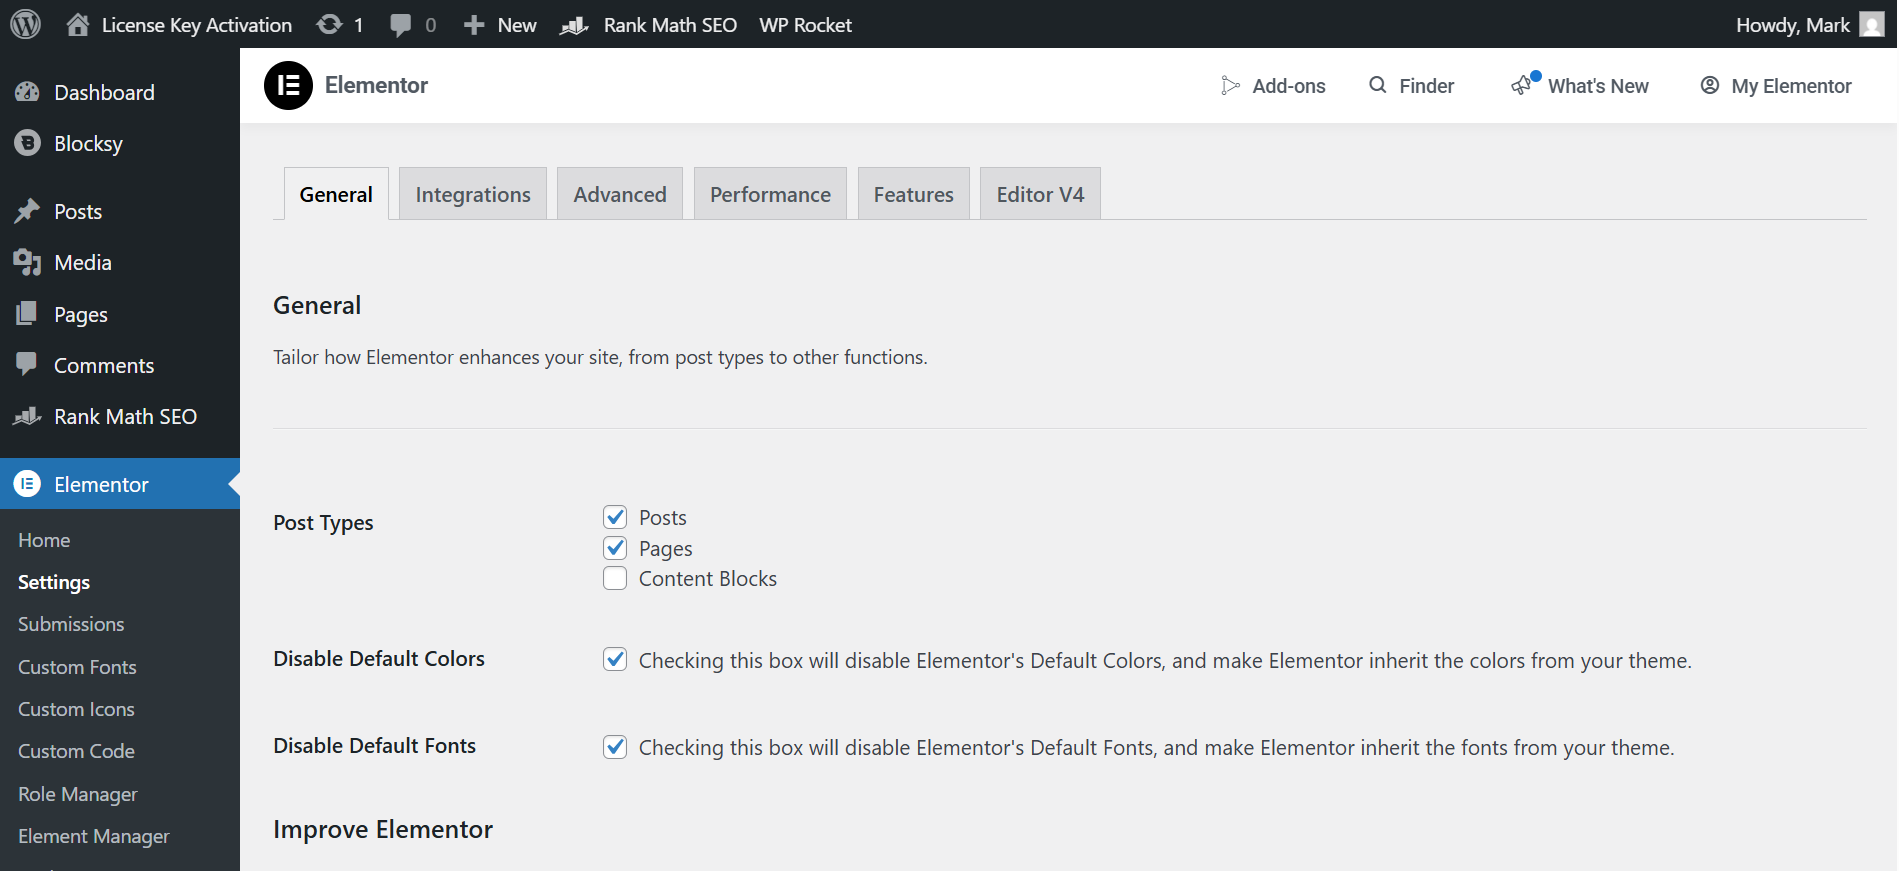Click Blocksy label in sidebar

88,144
